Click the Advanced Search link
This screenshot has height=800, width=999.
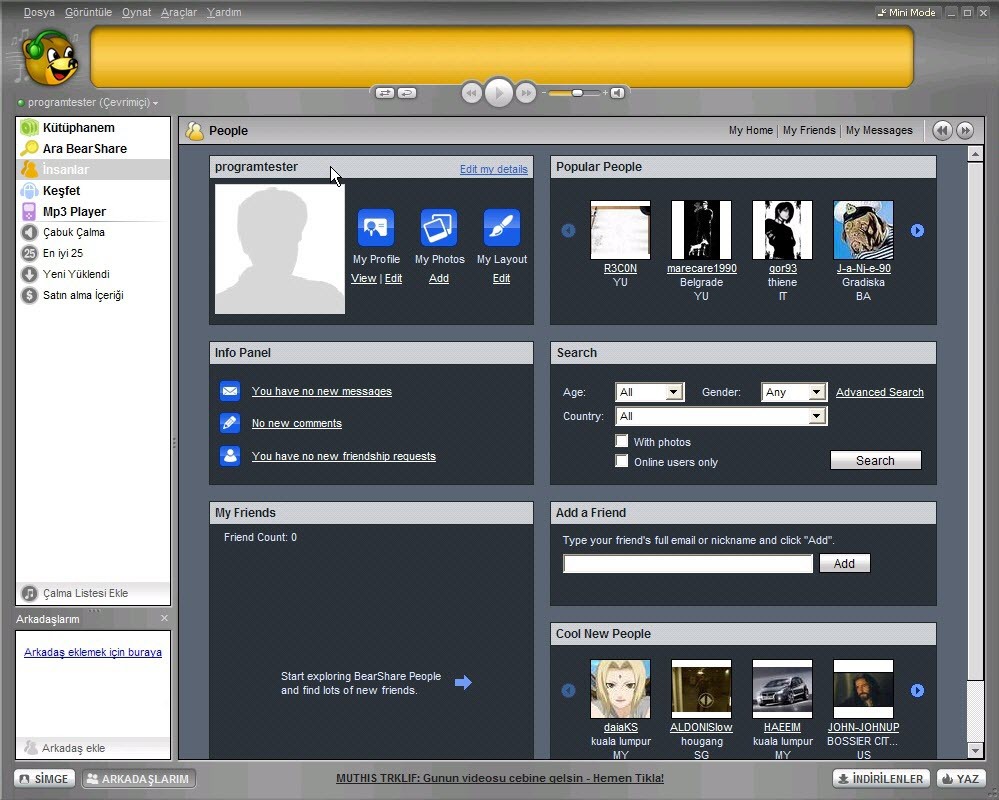coord(879,392)
